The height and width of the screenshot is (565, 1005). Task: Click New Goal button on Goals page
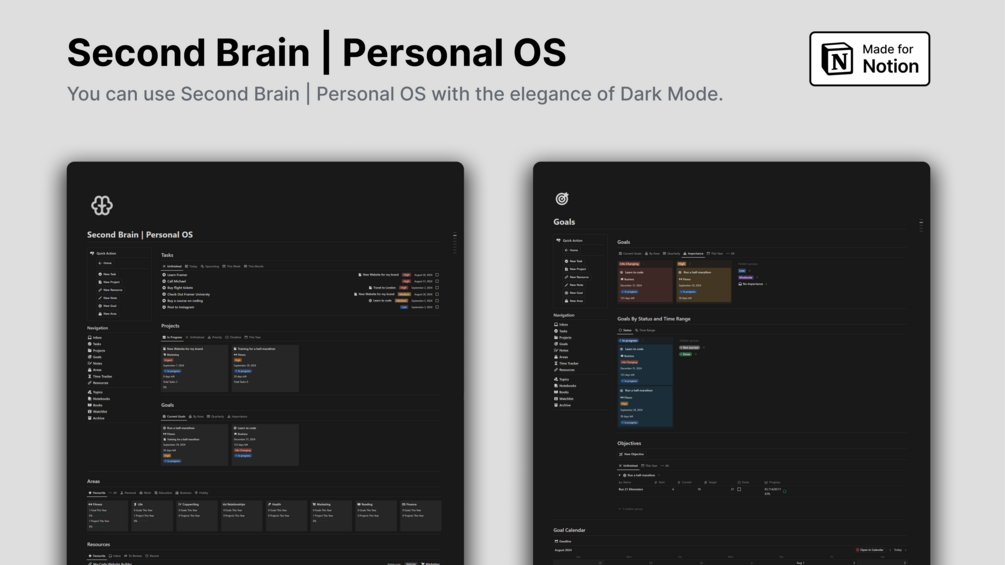click(574, 293)
